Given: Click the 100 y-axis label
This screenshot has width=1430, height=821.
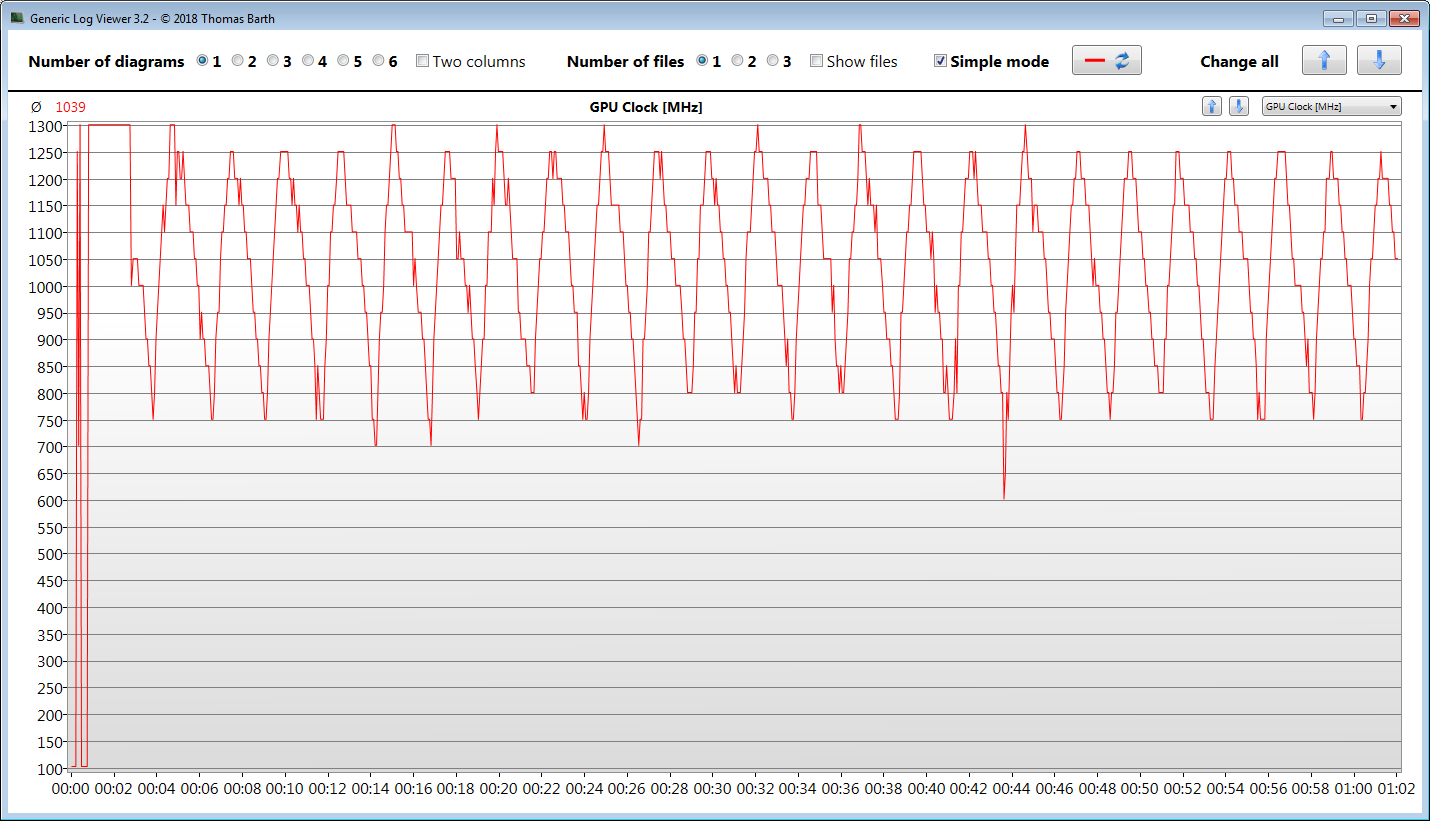Looking at the screenshot, I should coord(51,769).
